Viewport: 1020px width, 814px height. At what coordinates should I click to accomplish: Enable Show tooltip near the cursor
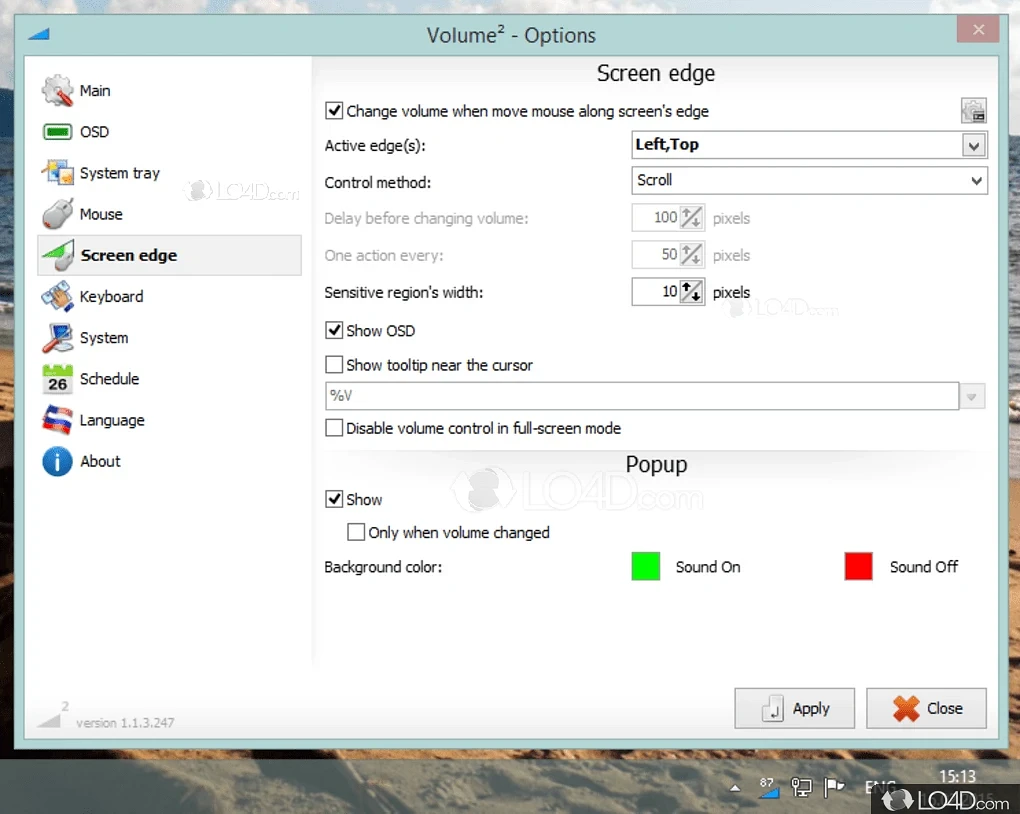(335, 365)
